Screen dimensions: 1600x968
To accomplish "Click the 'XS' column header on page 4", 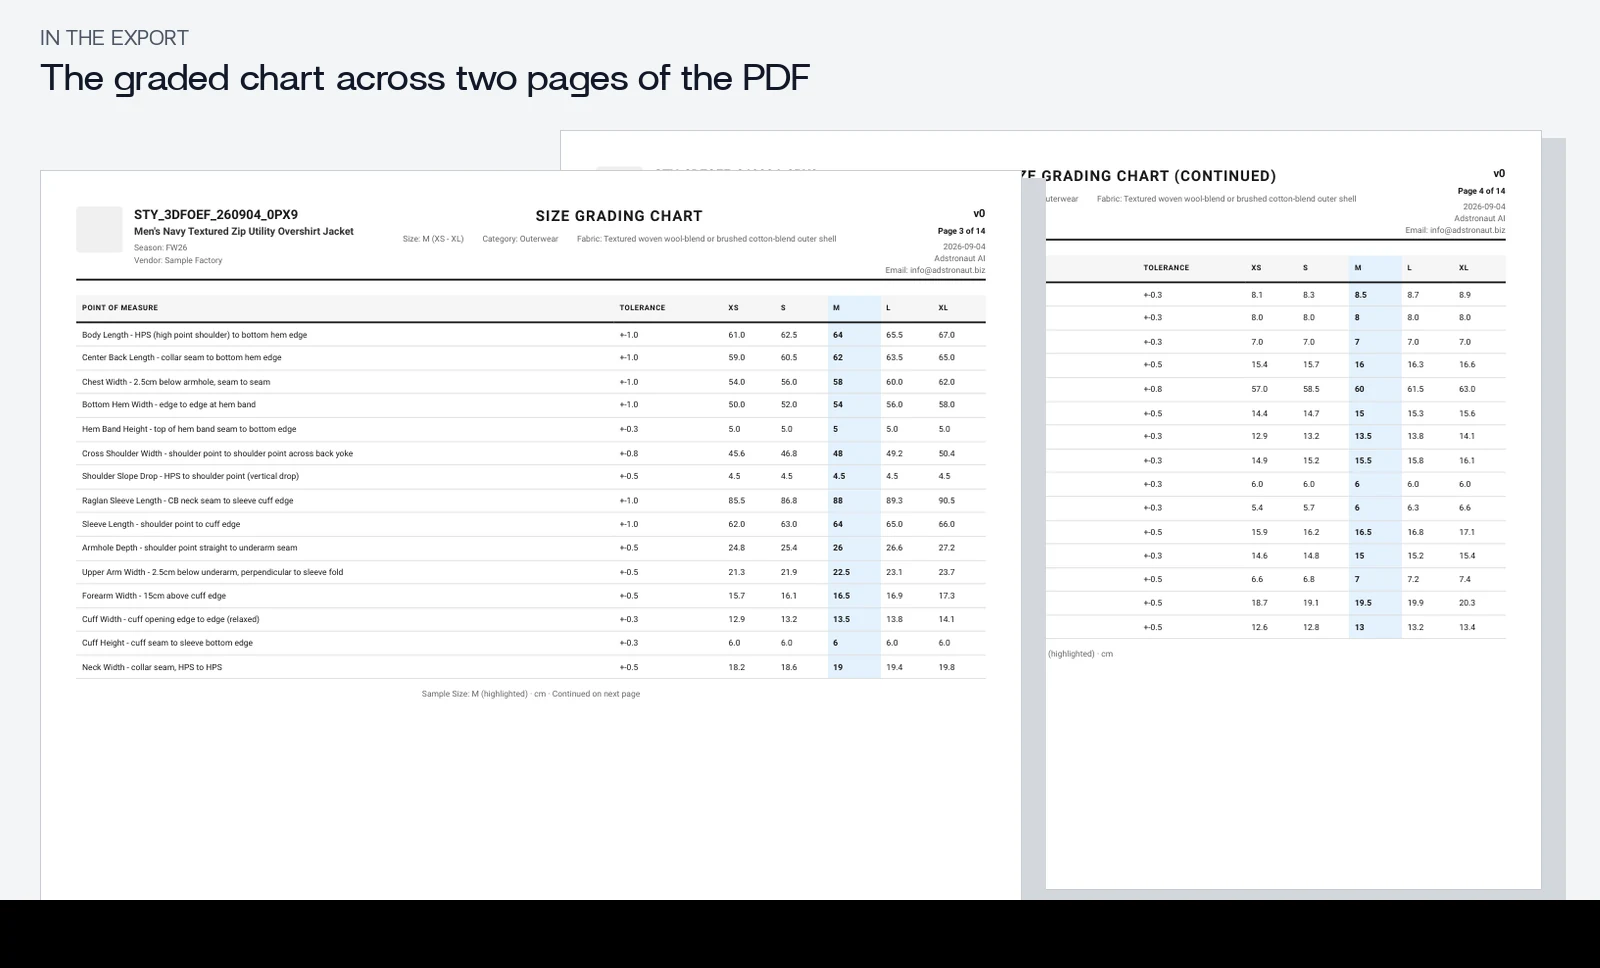I will (1256, 268).
